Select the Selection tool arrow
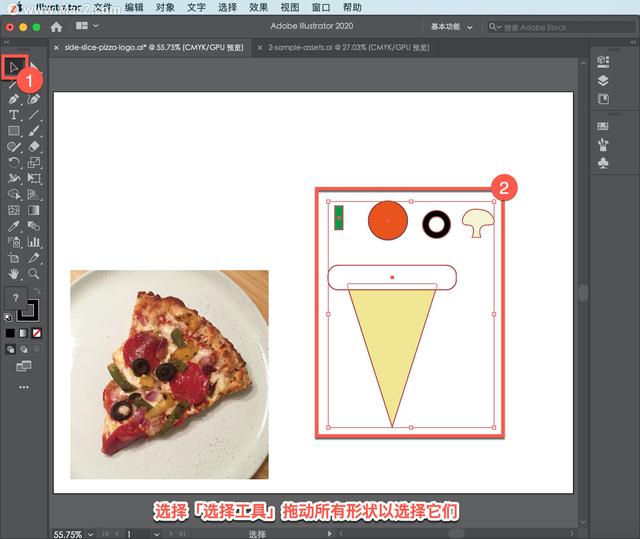The height and width of the screenshot is (539, 640). 13,67
